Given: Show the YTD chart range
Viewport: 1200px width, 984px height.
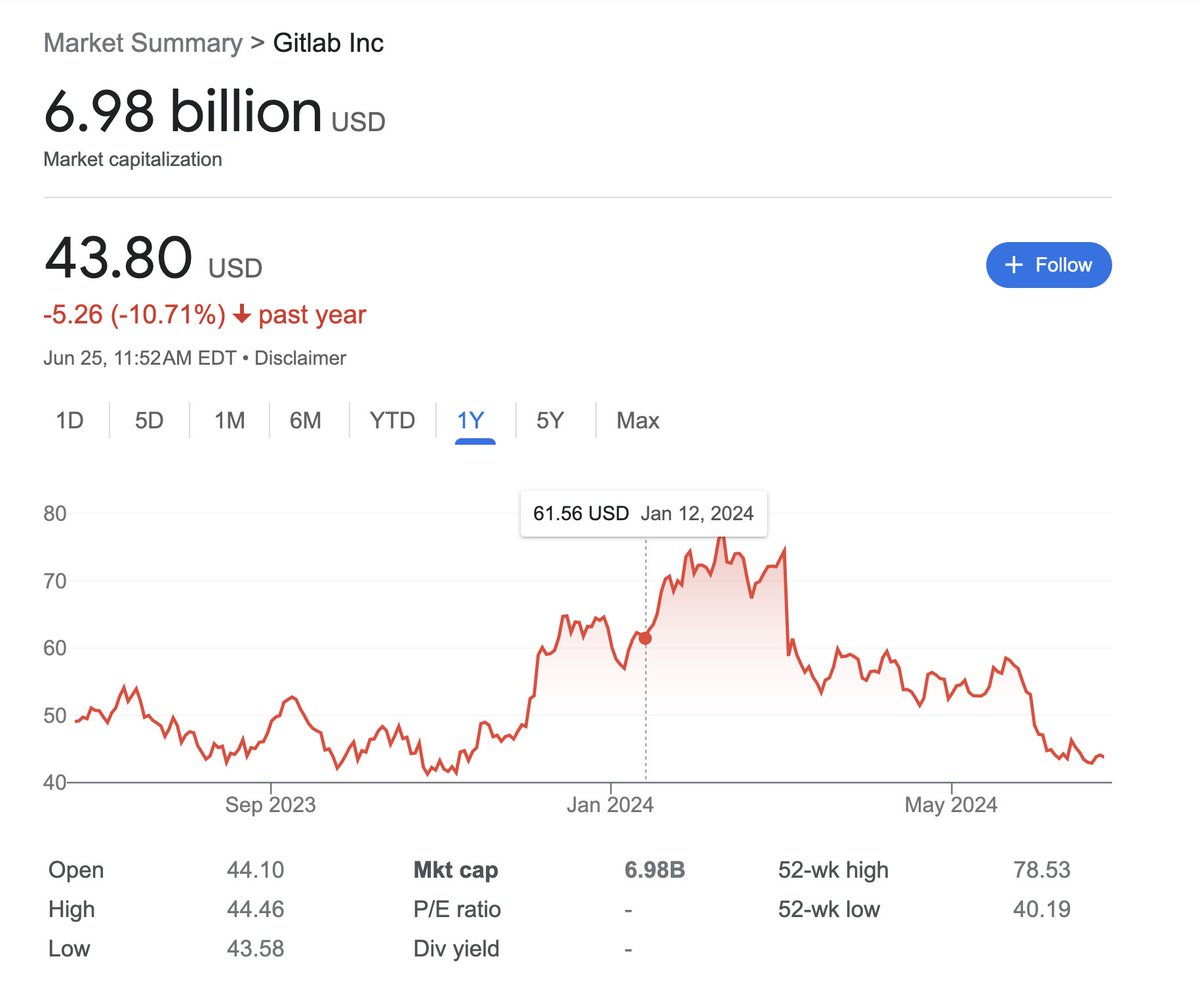Looking at the screenshot, I should tap(392, 421).
